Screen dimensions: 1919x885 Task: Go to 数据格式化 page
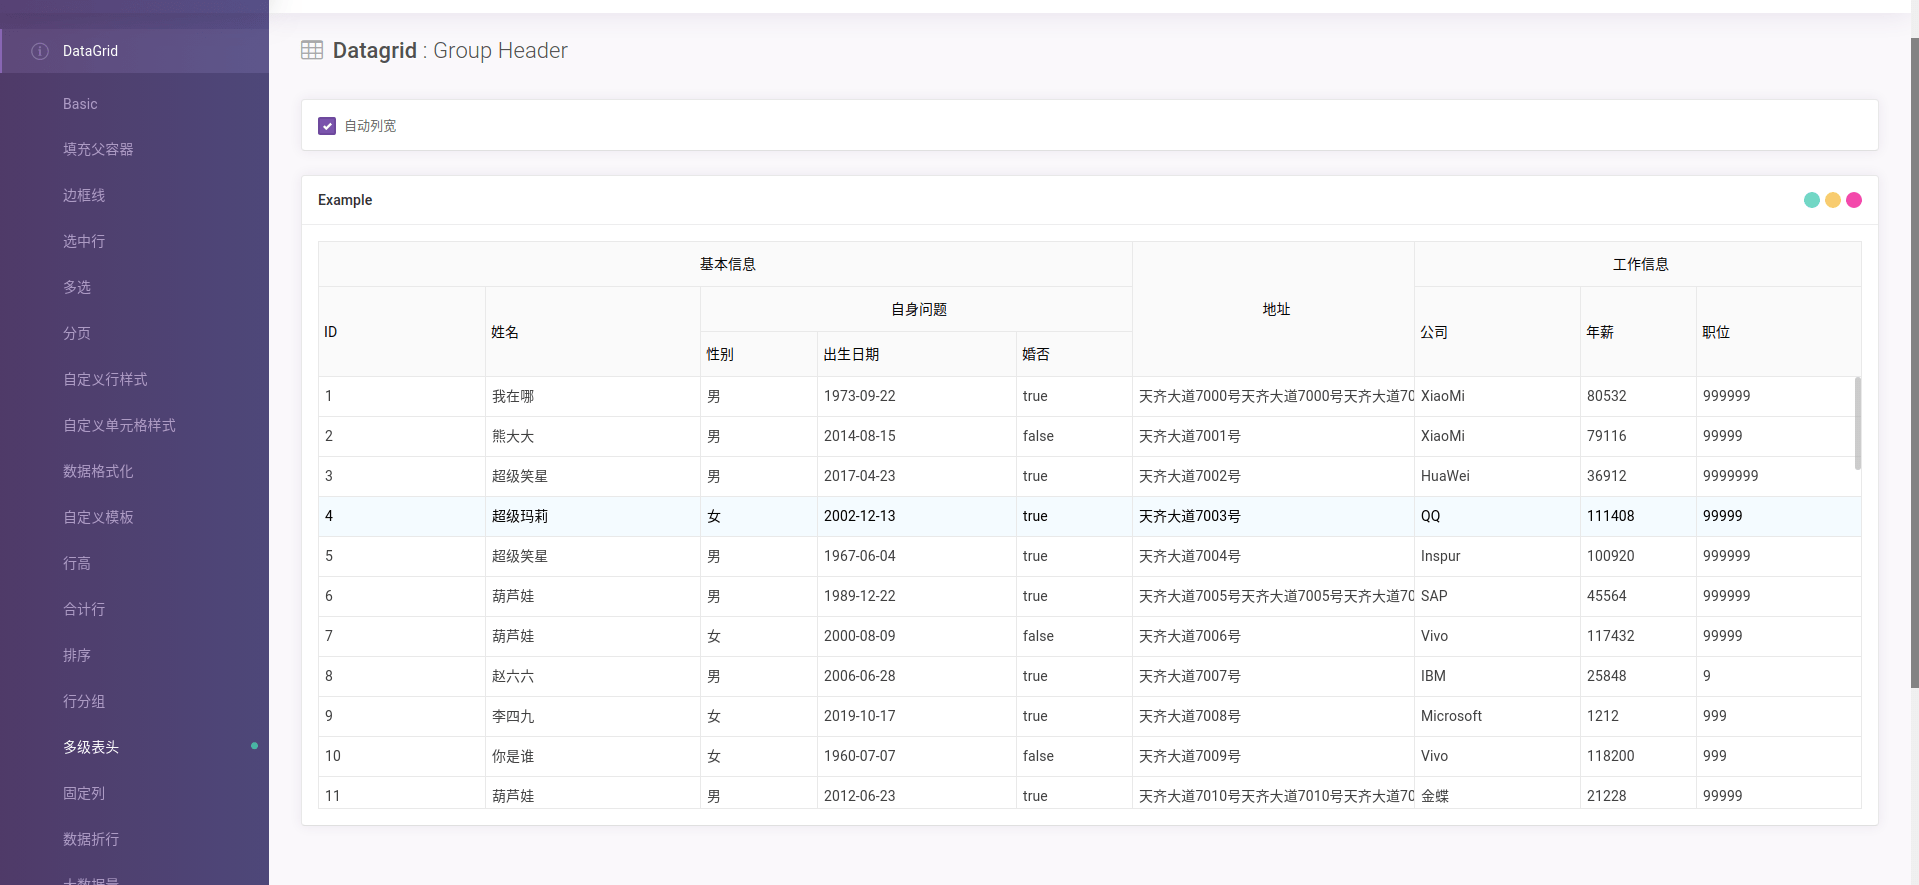tap(98, 471)
